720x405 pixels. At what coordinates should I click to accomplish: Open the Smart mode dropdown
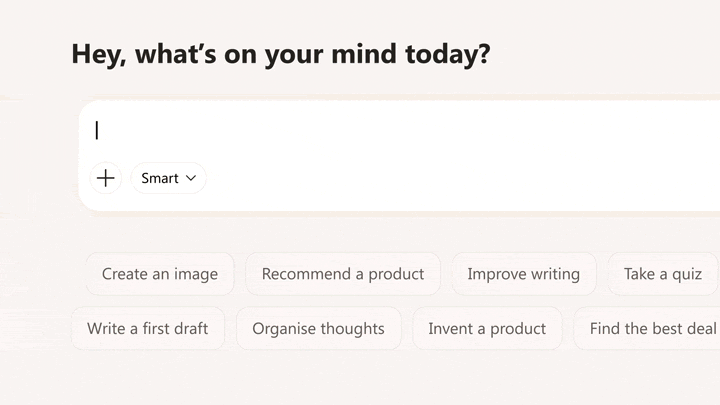click(168, 178)
